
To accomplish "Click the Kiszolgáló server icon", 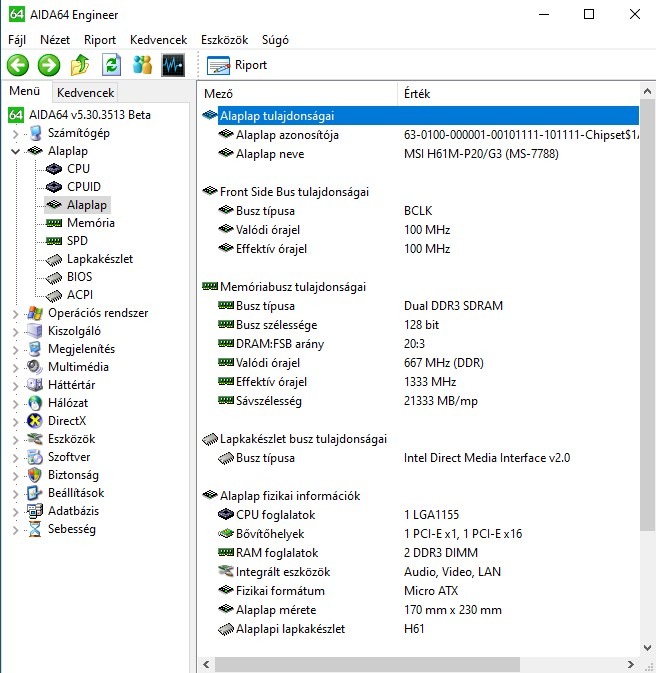I will tap(35, 331).
